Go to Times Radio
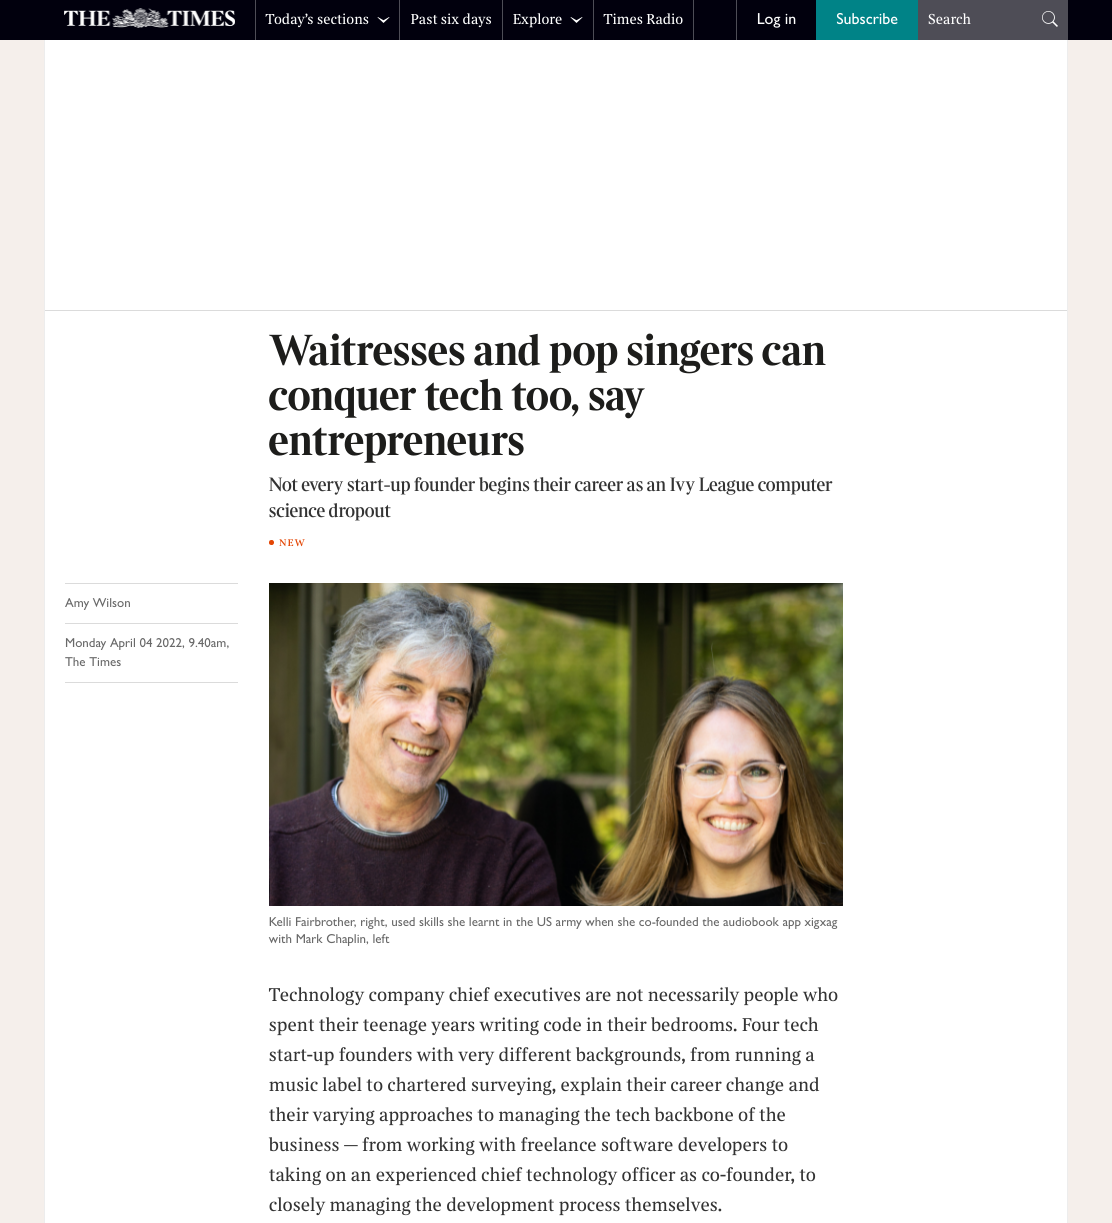 coord(643,19)
